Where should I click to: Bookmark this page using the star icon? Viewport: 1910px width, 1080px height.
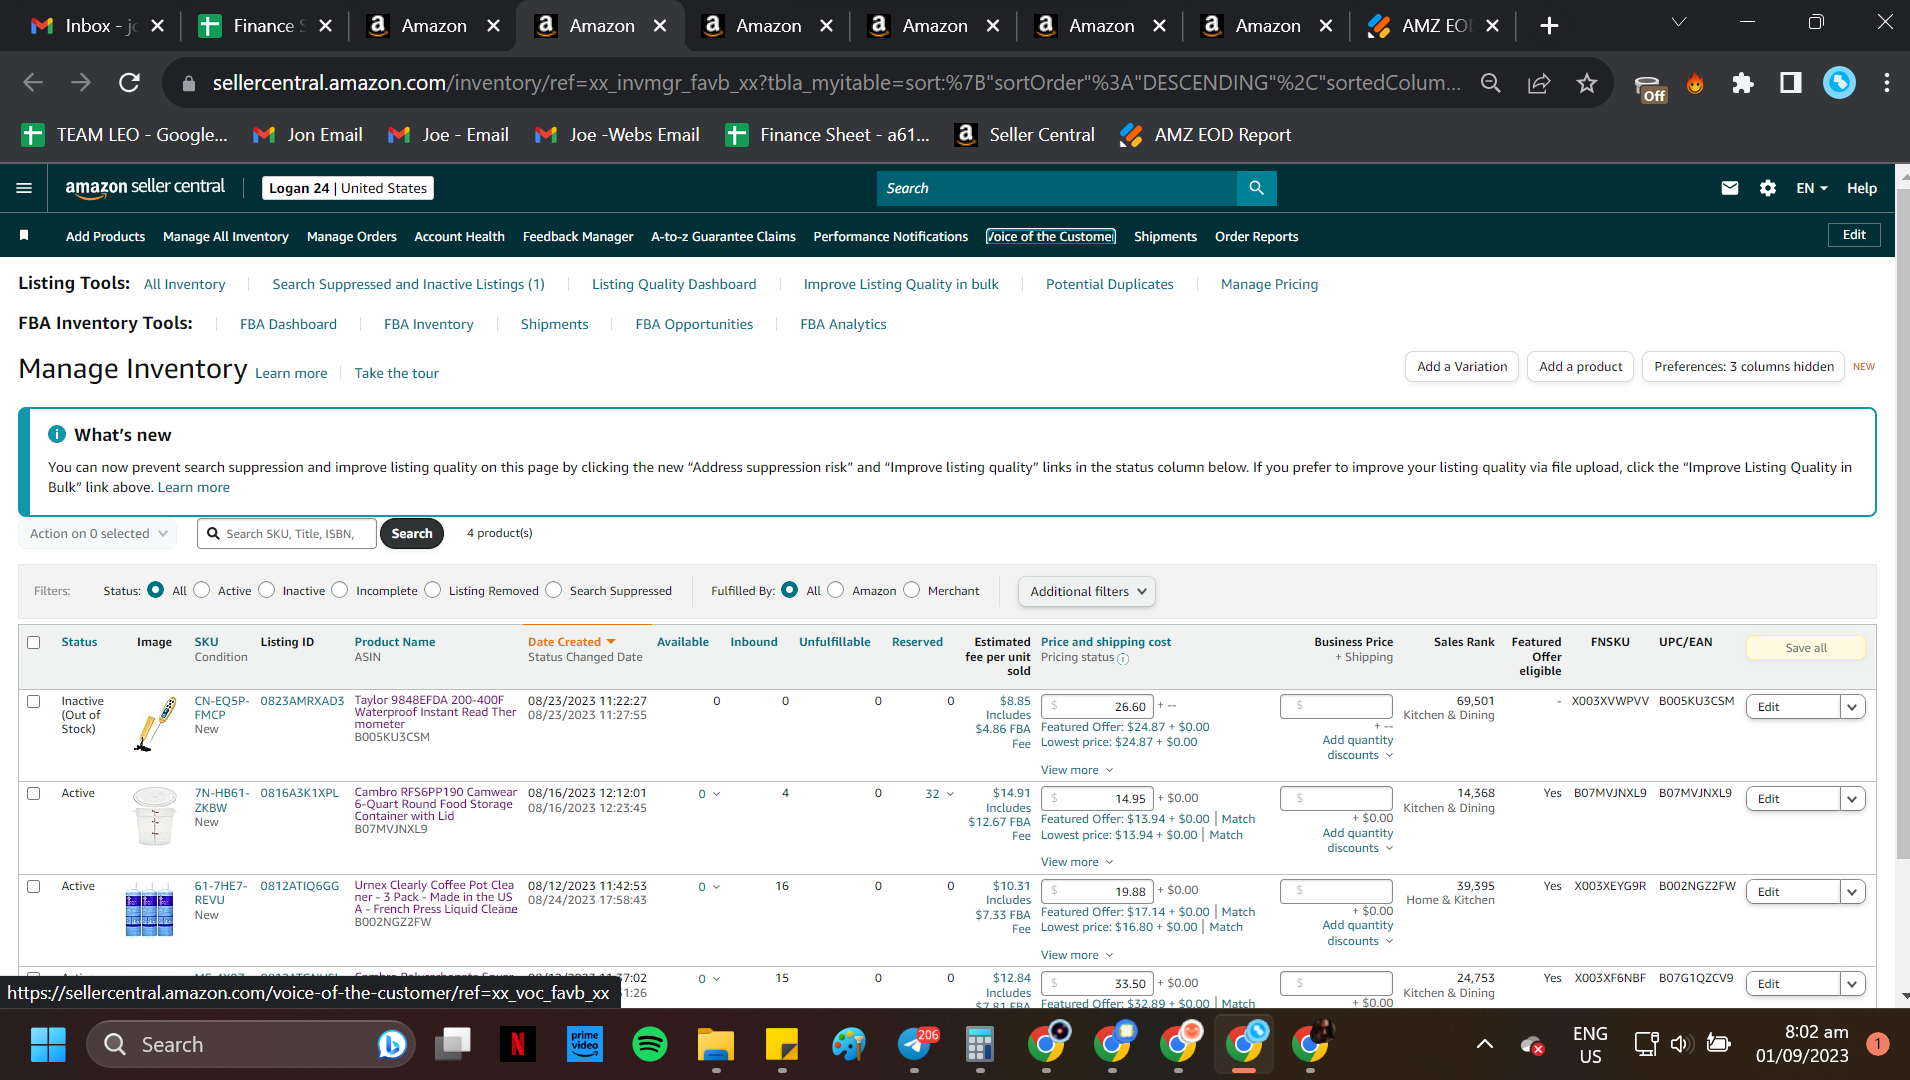[x=1587, y=83]
